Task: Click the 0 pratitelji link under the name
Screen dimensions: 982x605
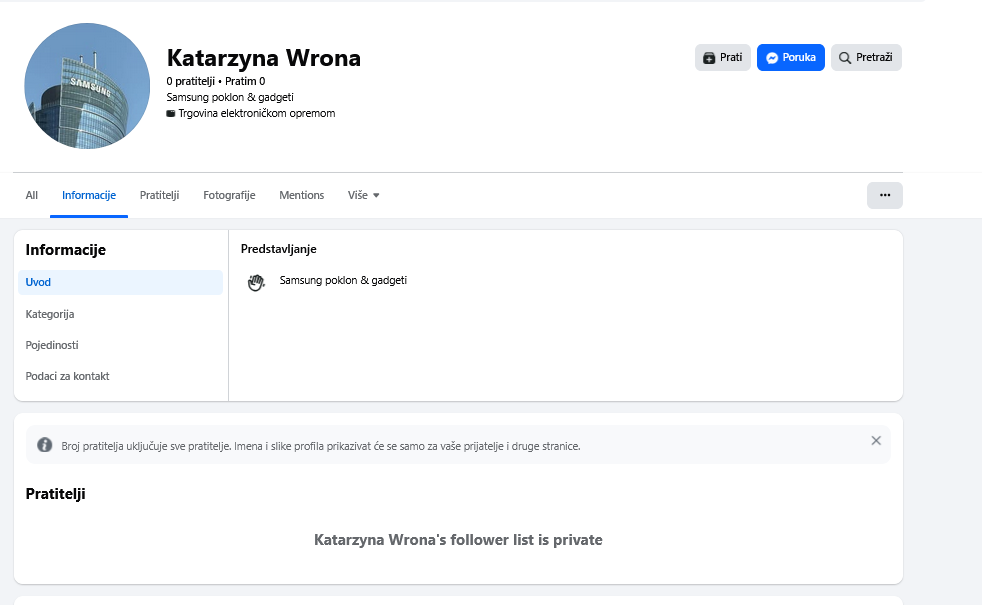Action: coord(190,81)
